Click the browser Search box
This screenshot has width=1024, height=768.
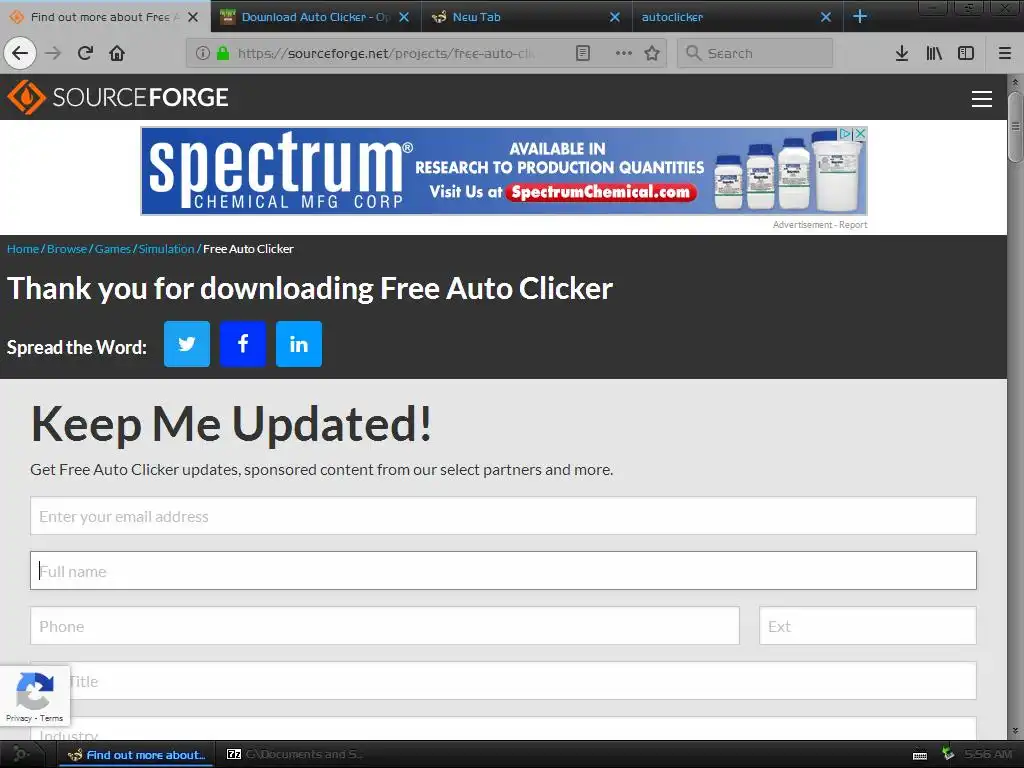pos(755,53)
